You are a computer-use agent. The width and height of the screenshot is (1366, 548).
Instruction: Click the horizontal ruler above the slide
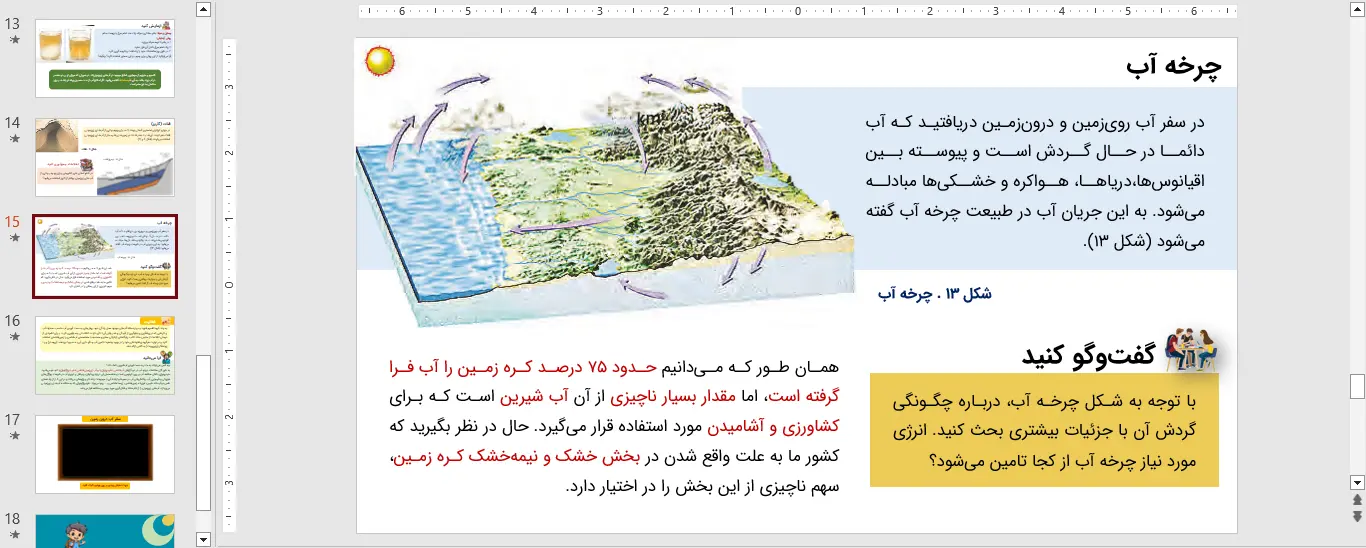797,12
